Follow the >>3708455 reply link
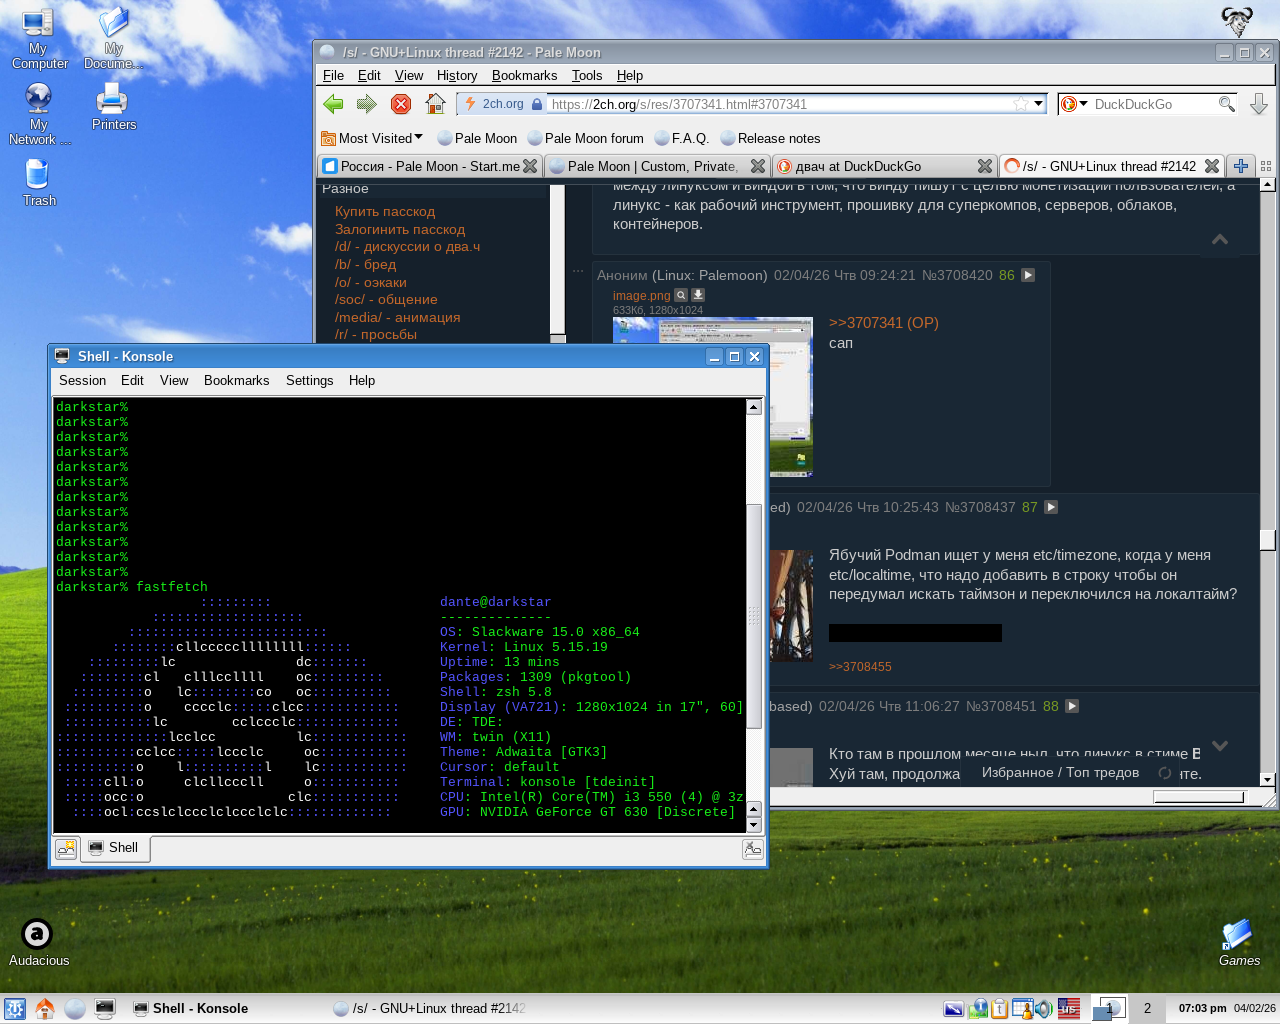This screenshot has height=1024, width=1280. pos(860,667)
